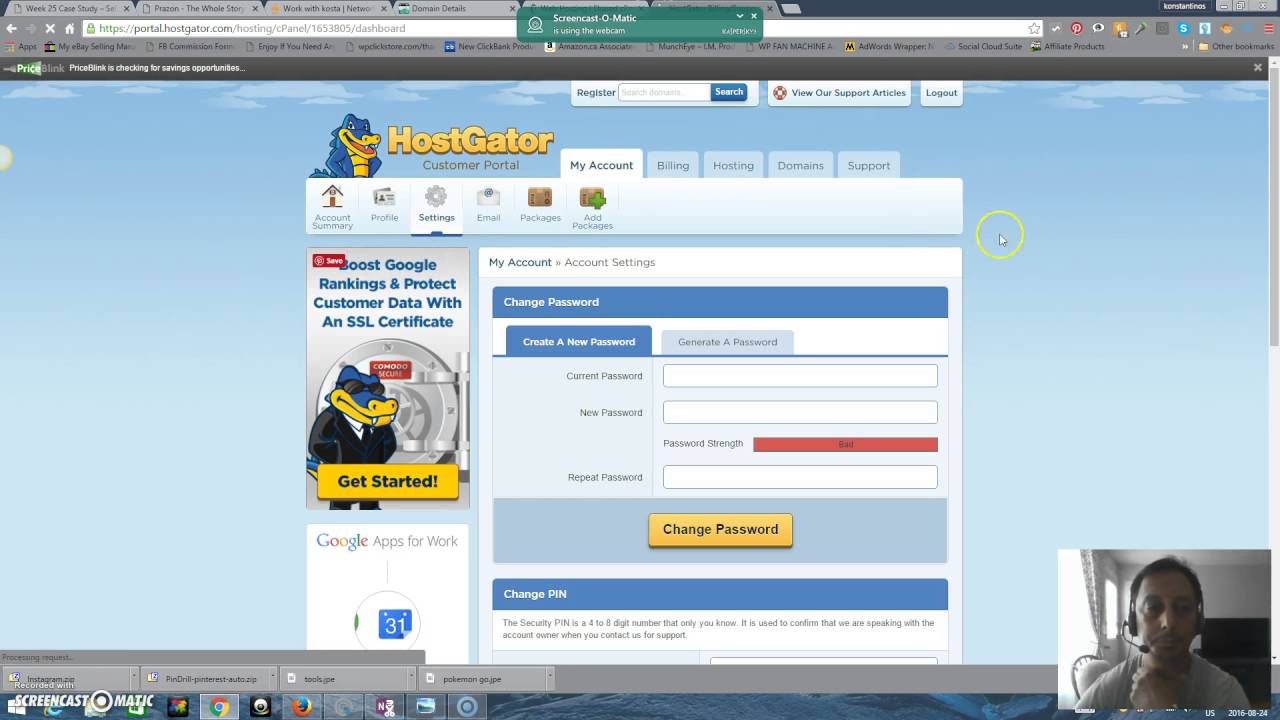
Task: Click the Logout button
Action: 941,93
